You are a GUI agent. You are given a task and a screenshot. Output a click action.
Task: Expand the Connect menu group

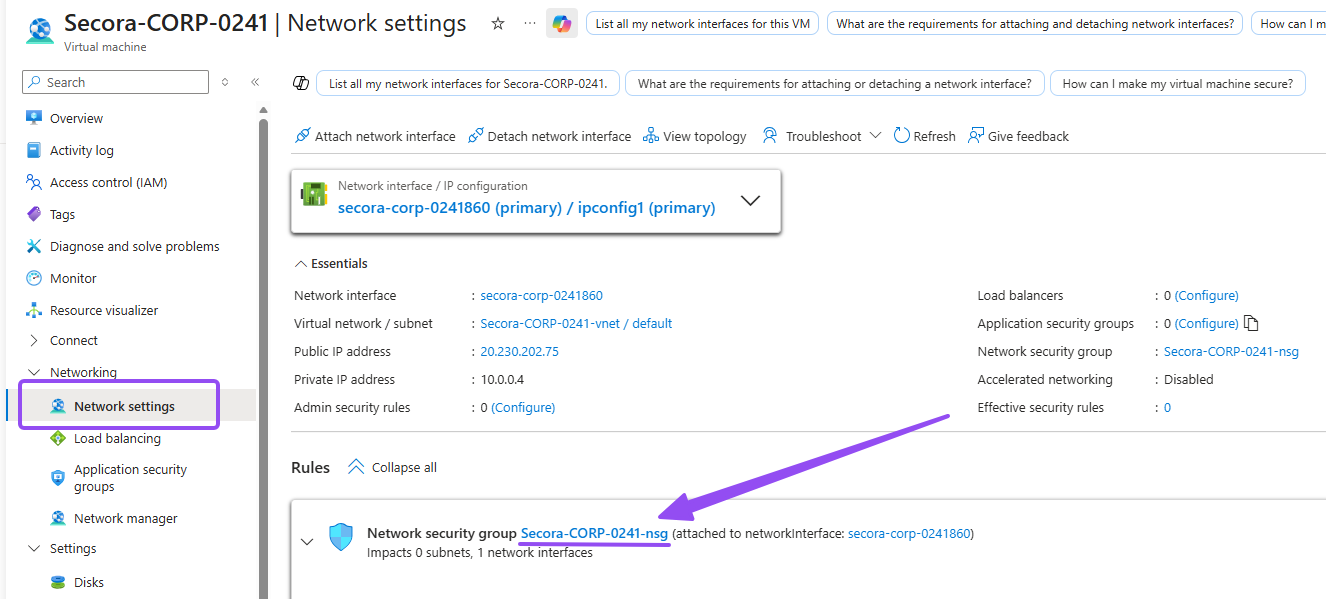pyautogui.click(x=35, y=340)
